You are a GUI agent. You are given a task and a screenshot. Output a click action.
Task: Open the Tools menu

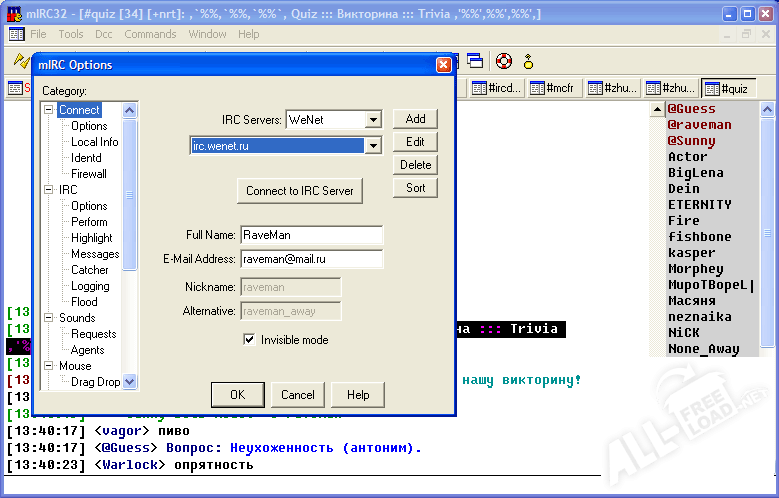point(71,34)
